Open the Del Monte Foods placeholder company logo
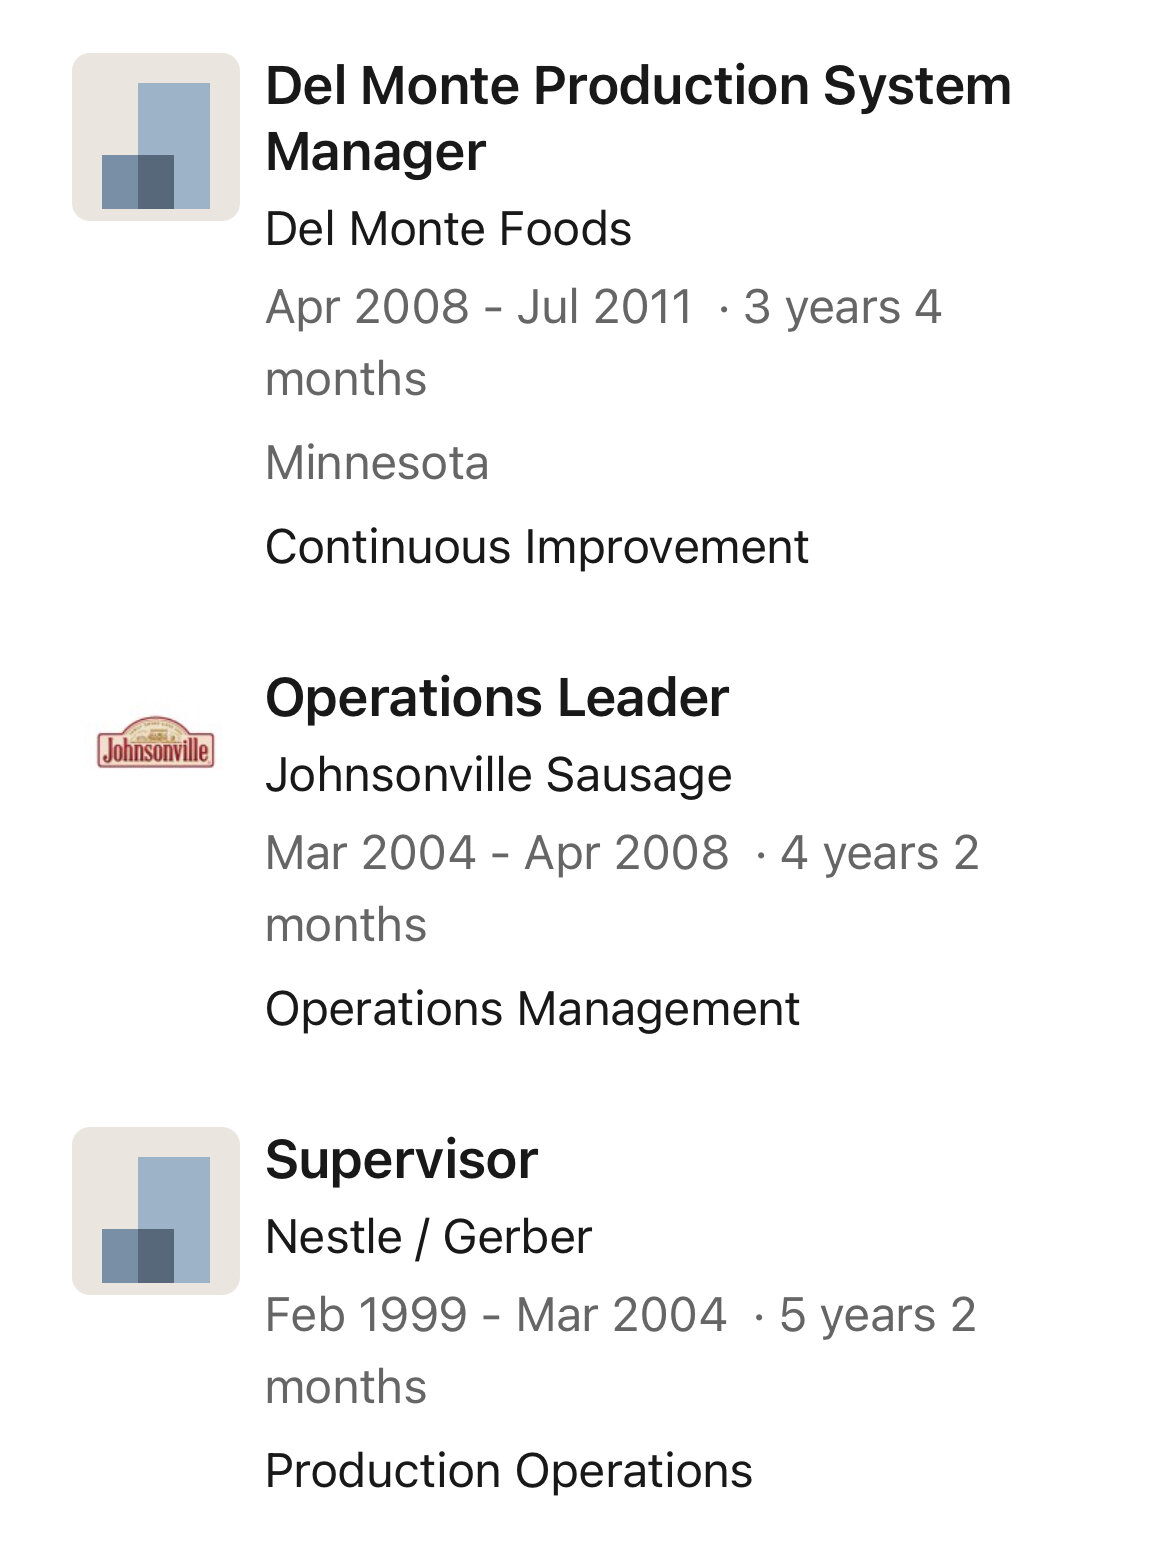The image size is (1170, 1560). point(156,137)
